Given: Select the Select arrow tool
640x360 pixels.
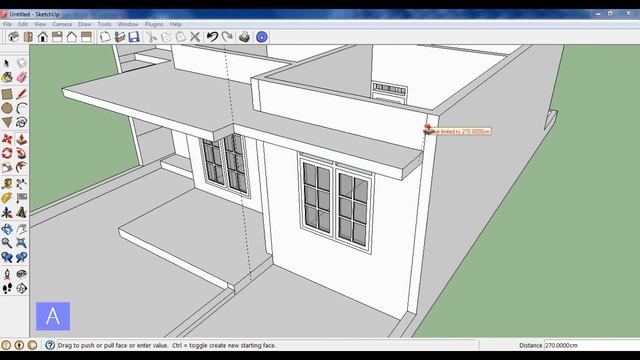Looking at the screenshot, I should pyautogui.click(x=7, y=63).
